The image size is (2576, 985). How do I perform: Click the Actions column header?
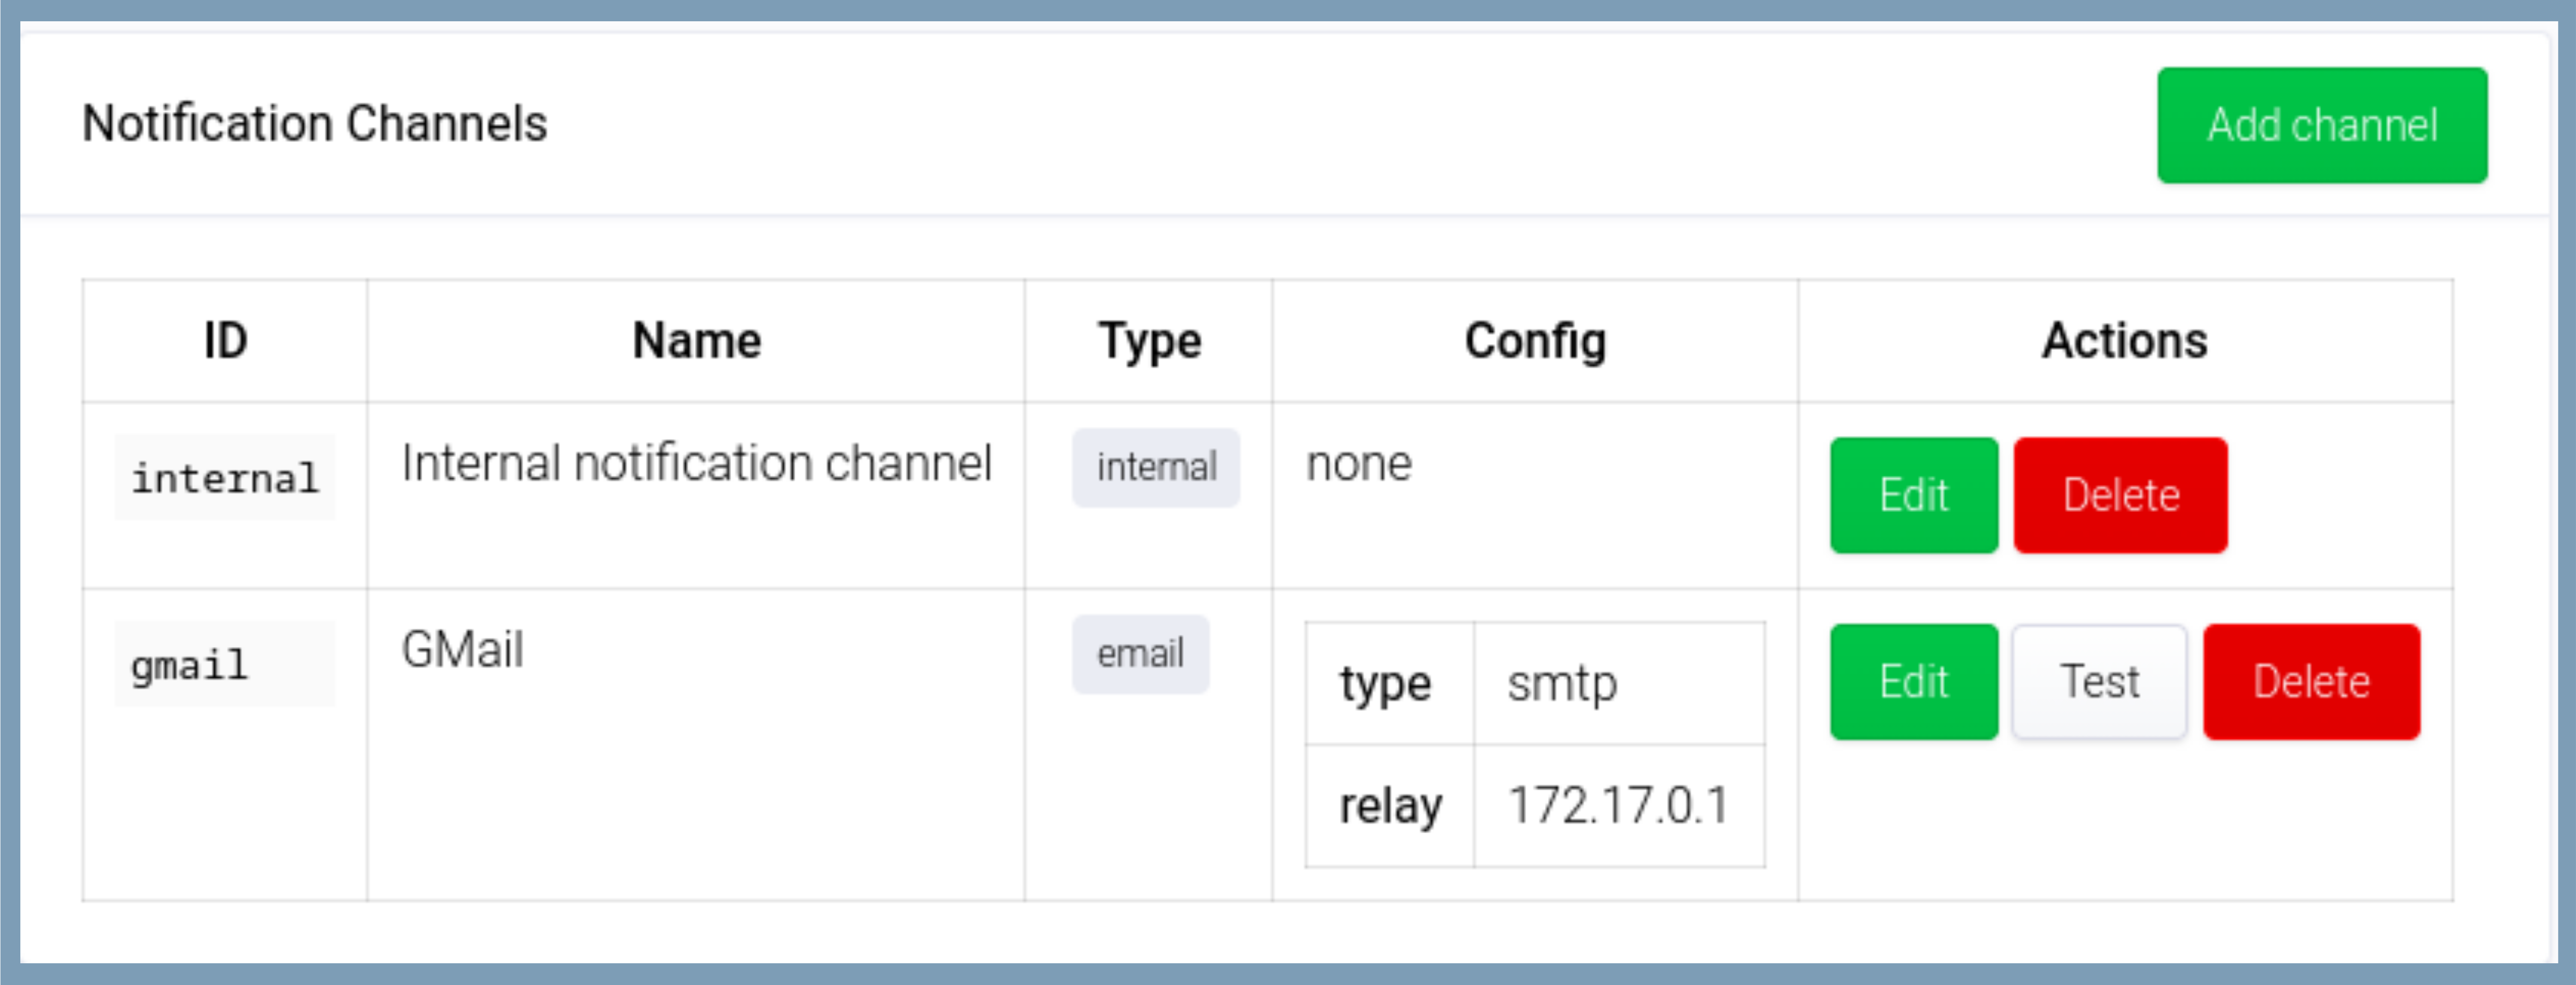click(x=2124, y=341)
